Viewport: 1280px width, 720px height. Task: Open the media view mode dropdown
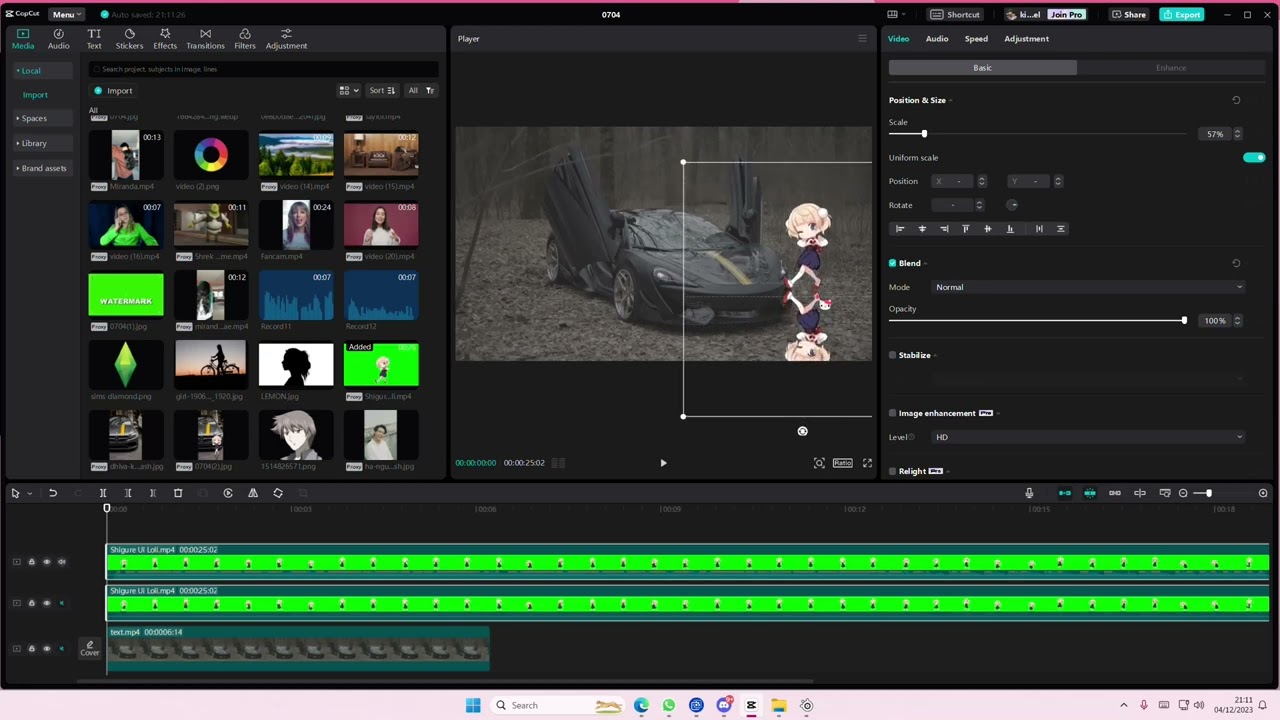[348, 90]
